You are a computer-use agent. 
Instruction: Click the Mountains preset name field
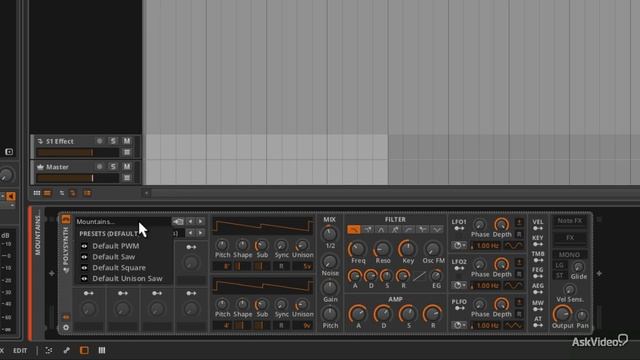(122, 222)
